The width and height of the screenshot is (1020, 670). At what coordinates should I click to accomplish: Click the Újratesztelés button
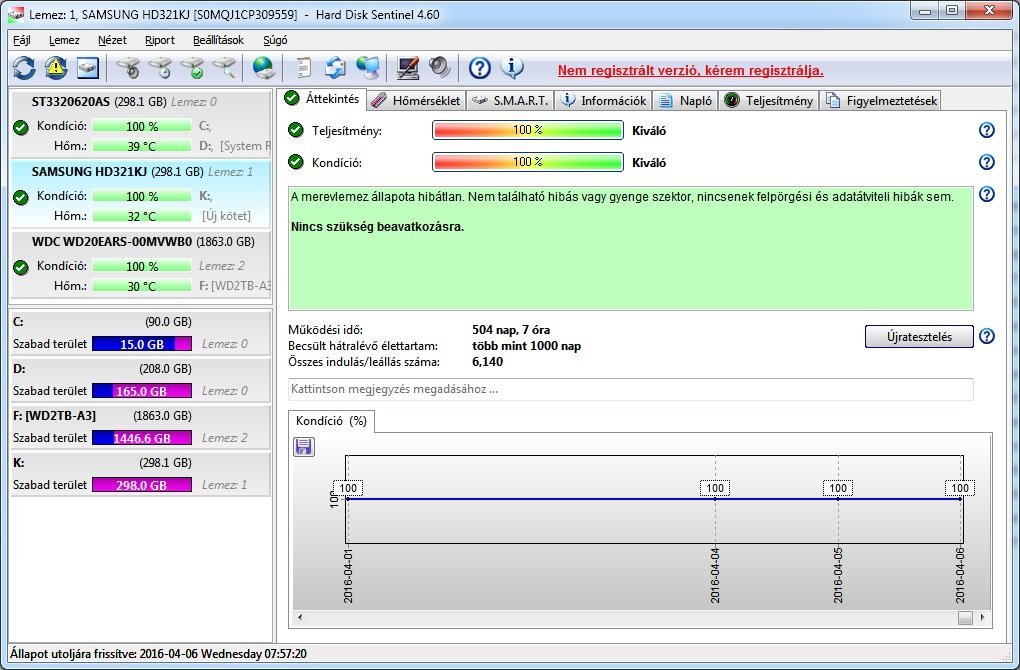(x=919, y=337)
